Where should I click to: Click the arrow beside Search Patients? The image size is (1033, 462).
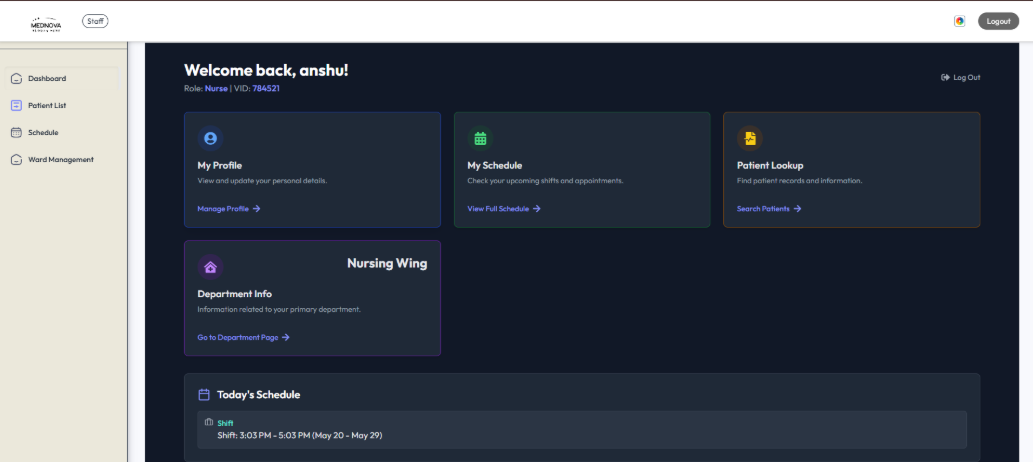[x=797, y=209]
